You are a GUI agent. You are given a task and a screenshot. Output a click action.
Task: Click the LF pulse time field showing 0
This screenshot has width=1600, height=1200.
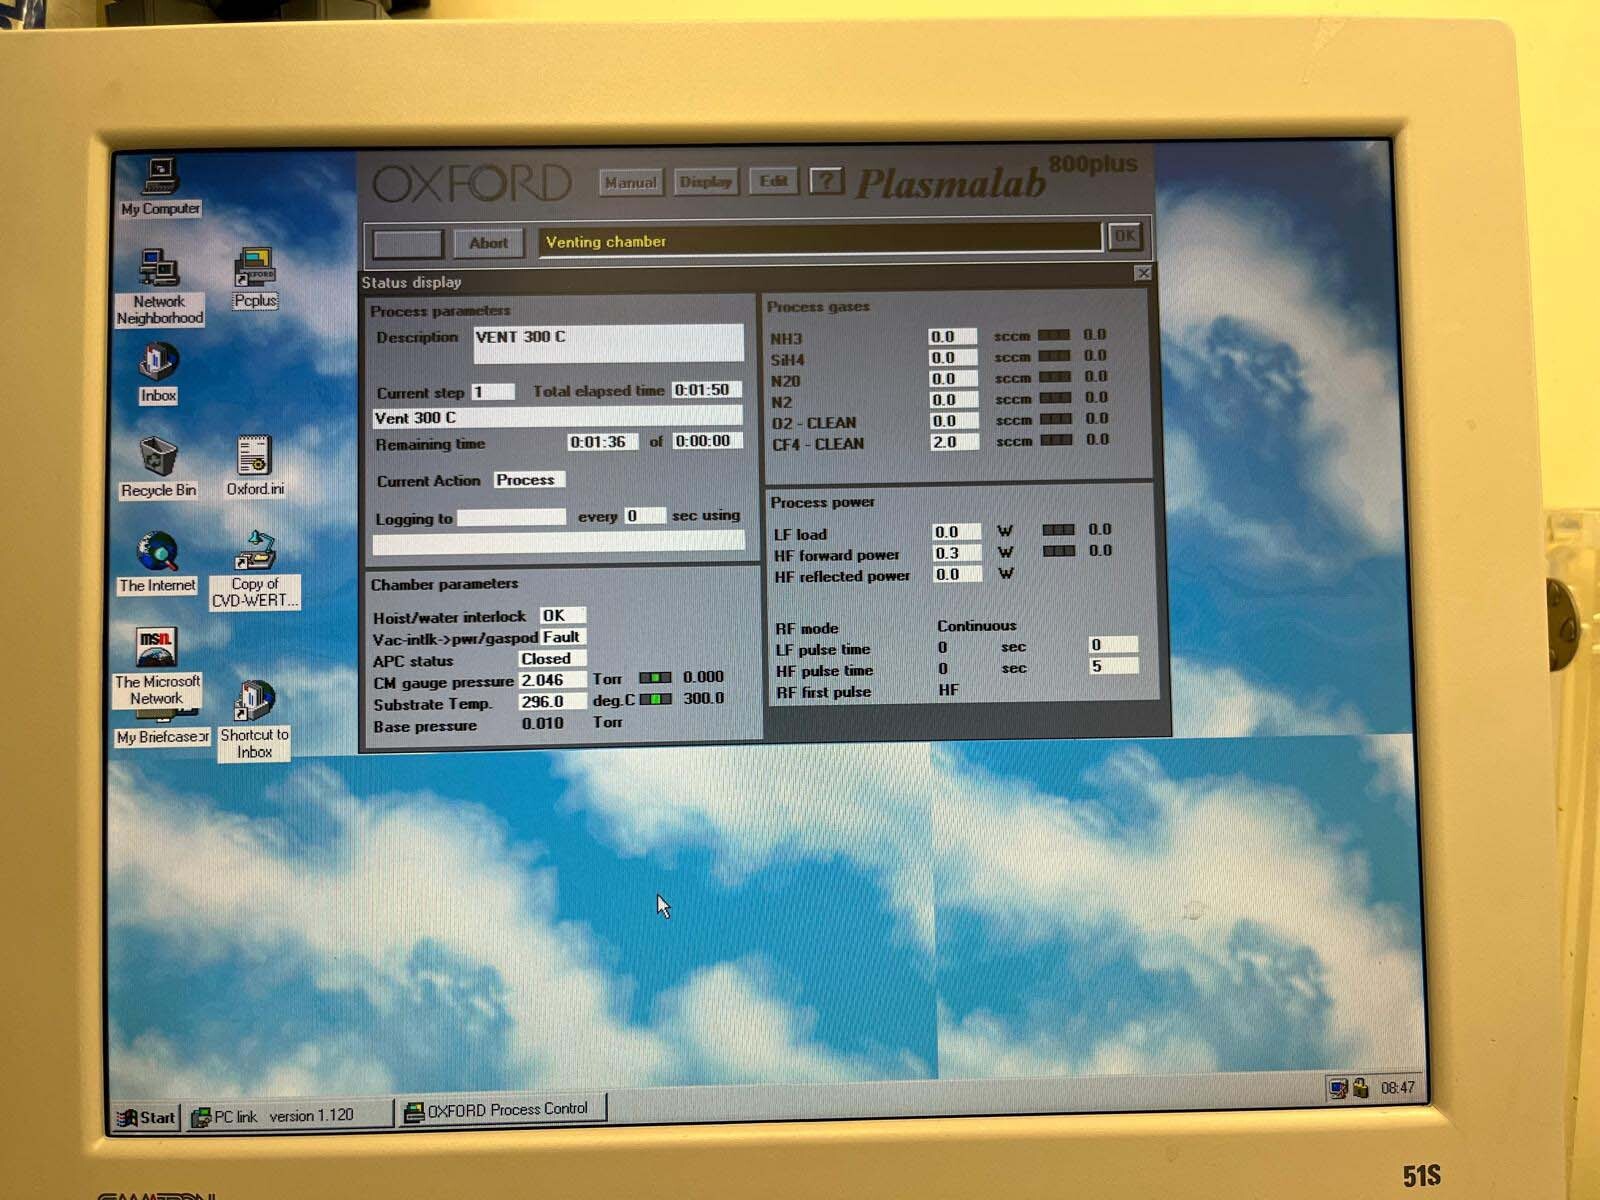click(1113, 645)
